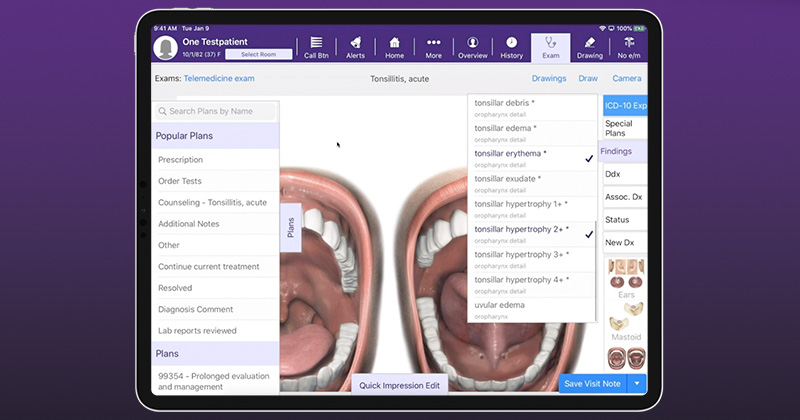Image resolution: width=800 pixels, height=420 pixels.
Task: Select Continue current treatment plan
Action: click(x=215, y=267)
